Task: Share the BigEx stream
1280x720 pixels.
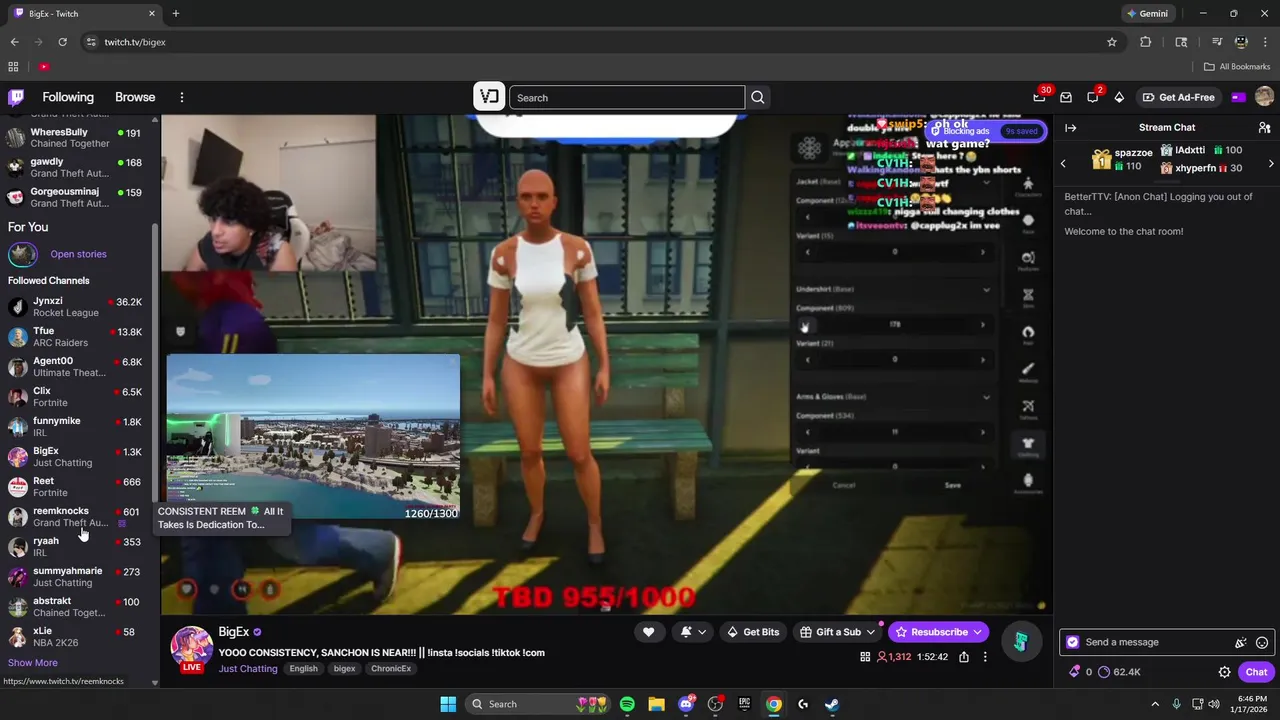Action: click(964, 657)
